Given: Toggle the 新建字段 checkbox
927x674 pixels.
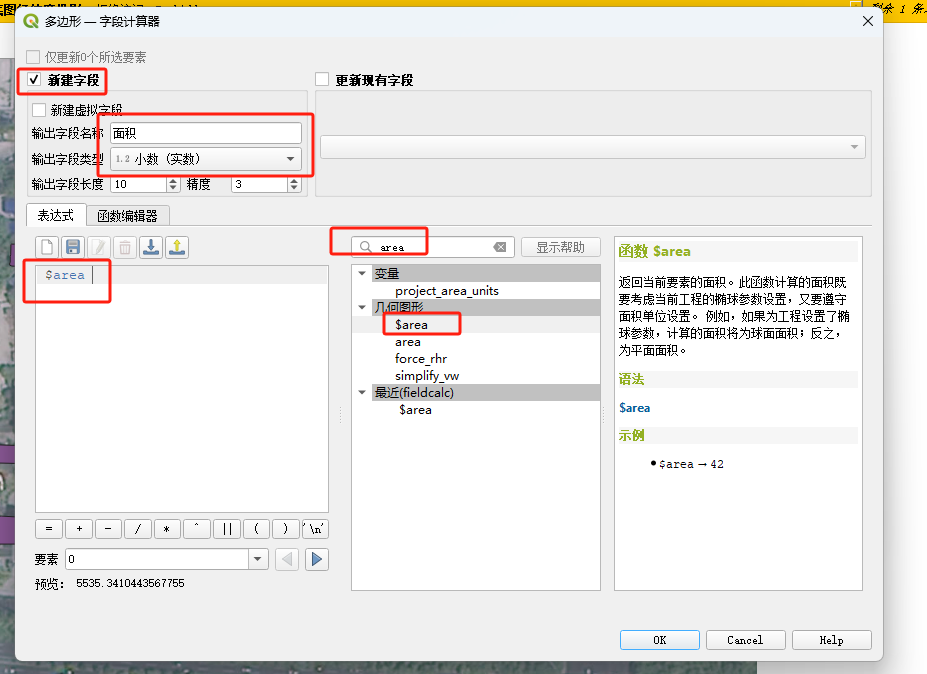Looking at the screenshot, I should [x=35, y=80].
